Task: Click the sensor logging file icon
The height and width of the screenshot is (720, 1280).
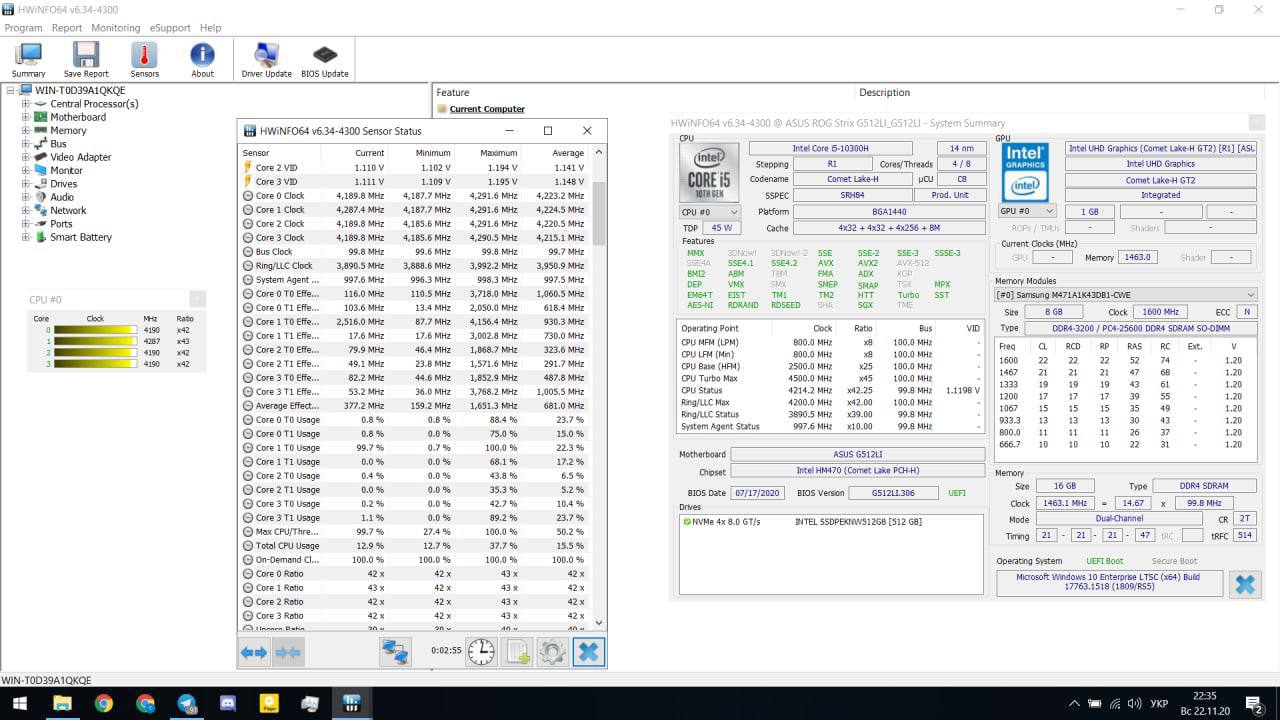Action: [517, 652]
